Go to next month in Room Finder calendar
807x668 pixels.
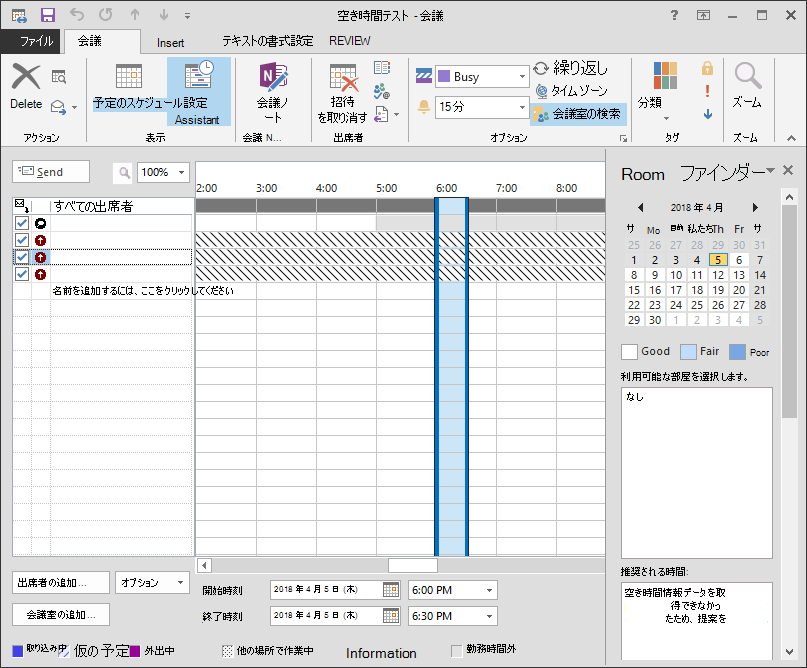pyautogui.click(x=755, y=207)
